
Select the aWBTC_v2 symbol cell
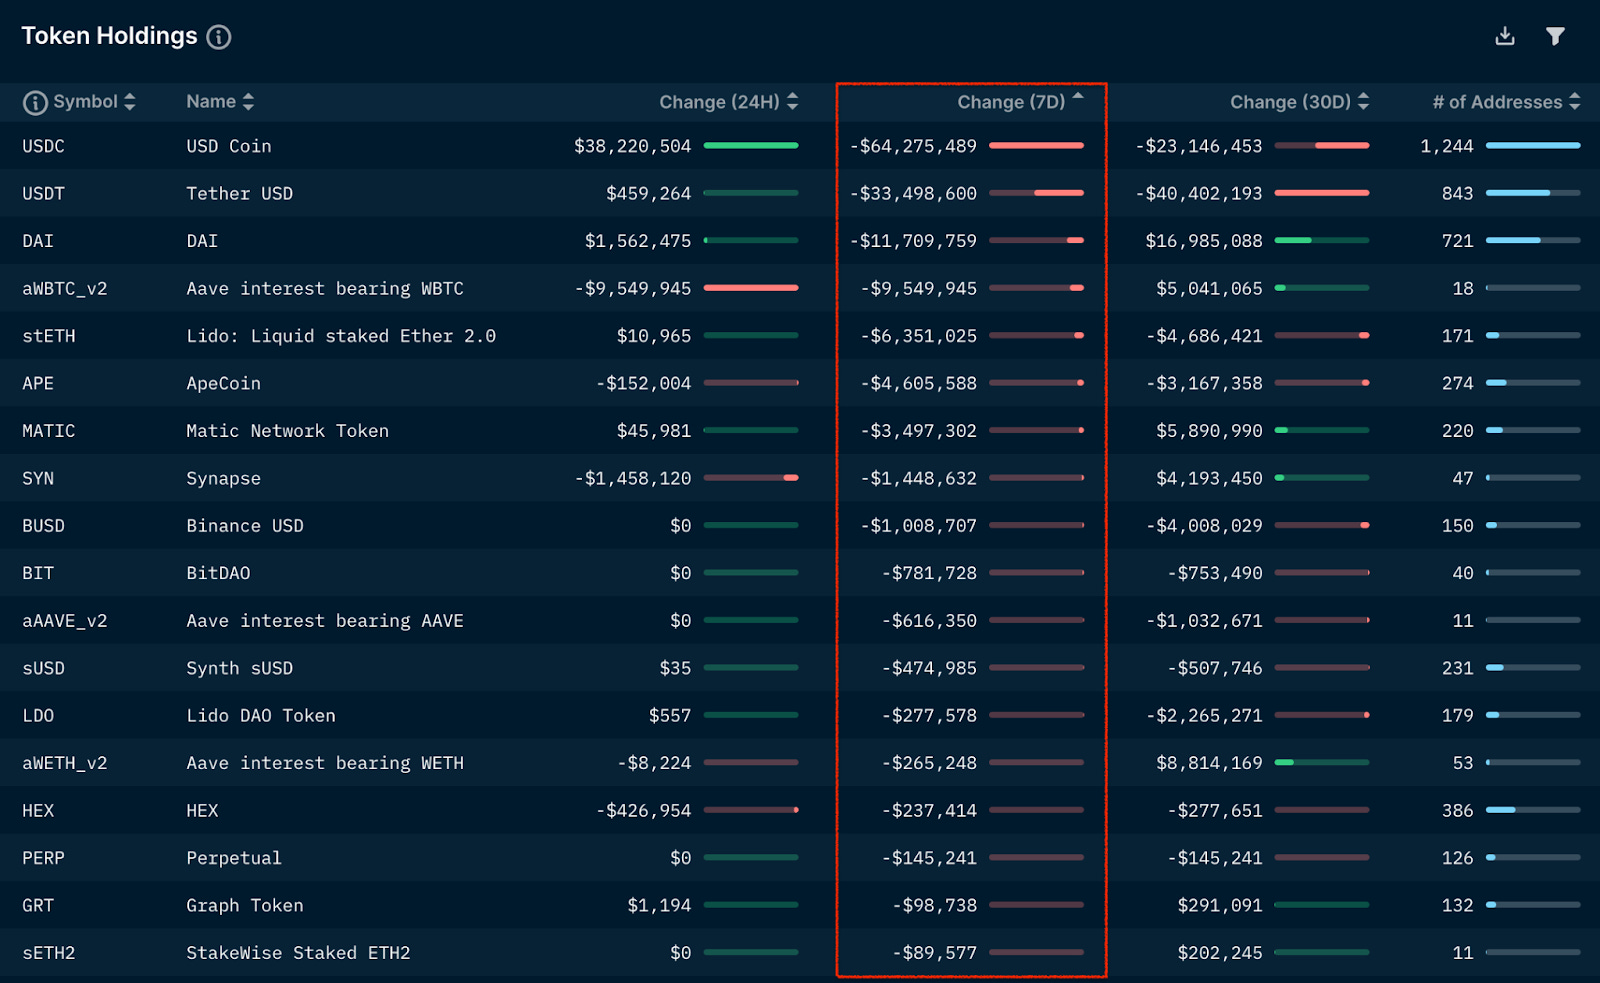click(x=65, y=288)
